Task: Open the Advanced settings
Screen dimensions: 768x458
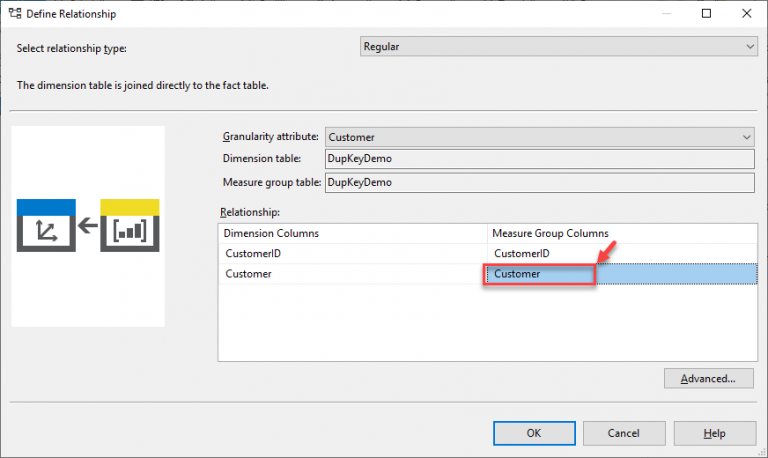Action: click(708, 379)
